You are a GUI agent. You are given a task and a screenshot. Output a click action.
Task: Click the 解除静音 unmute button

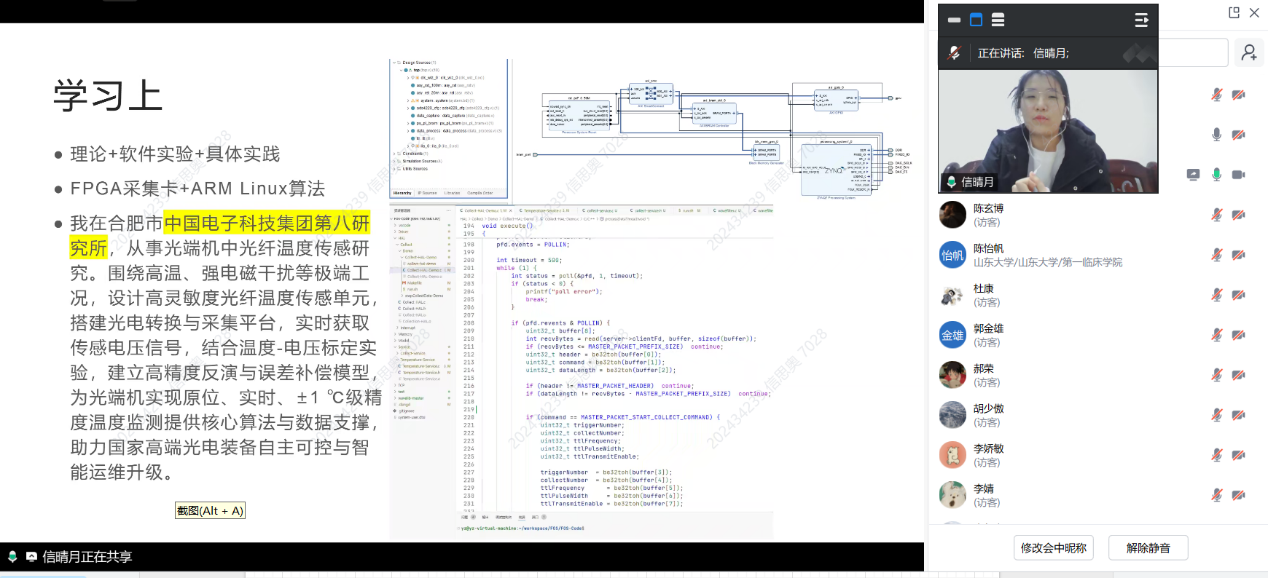[1147, 547]
